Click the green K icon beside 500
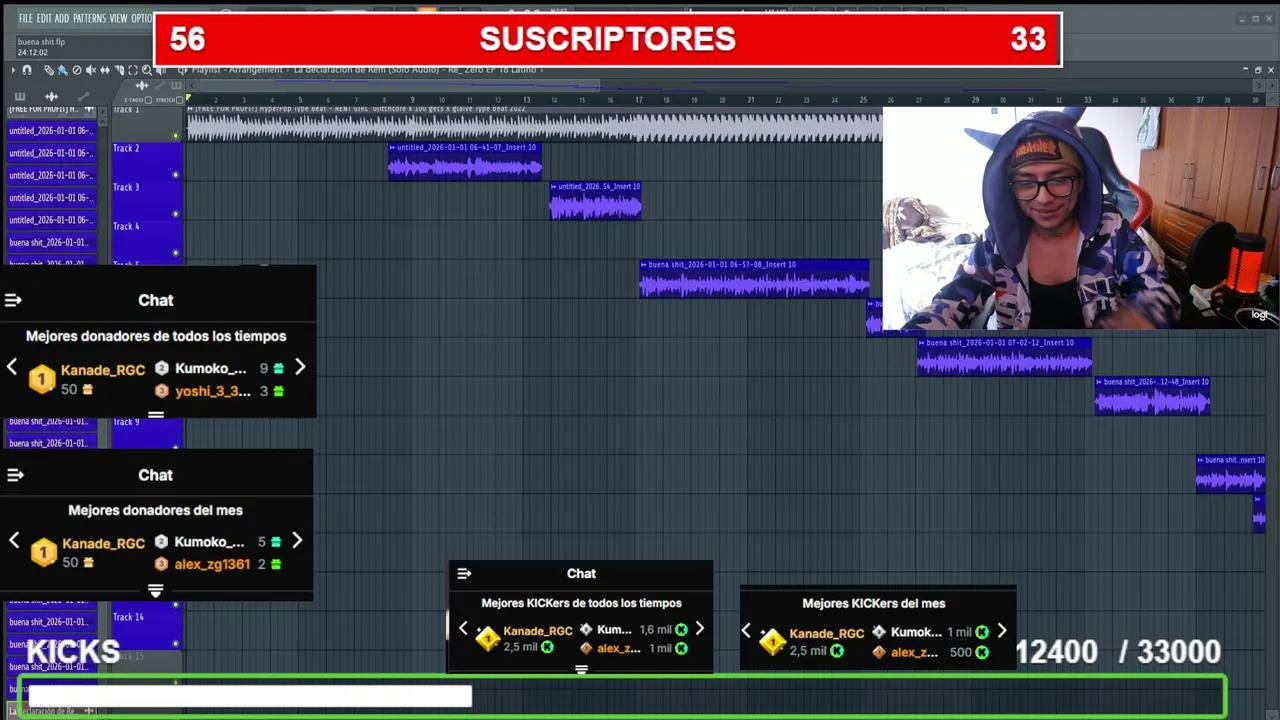Screen dimensions: 1280x720 983,652
